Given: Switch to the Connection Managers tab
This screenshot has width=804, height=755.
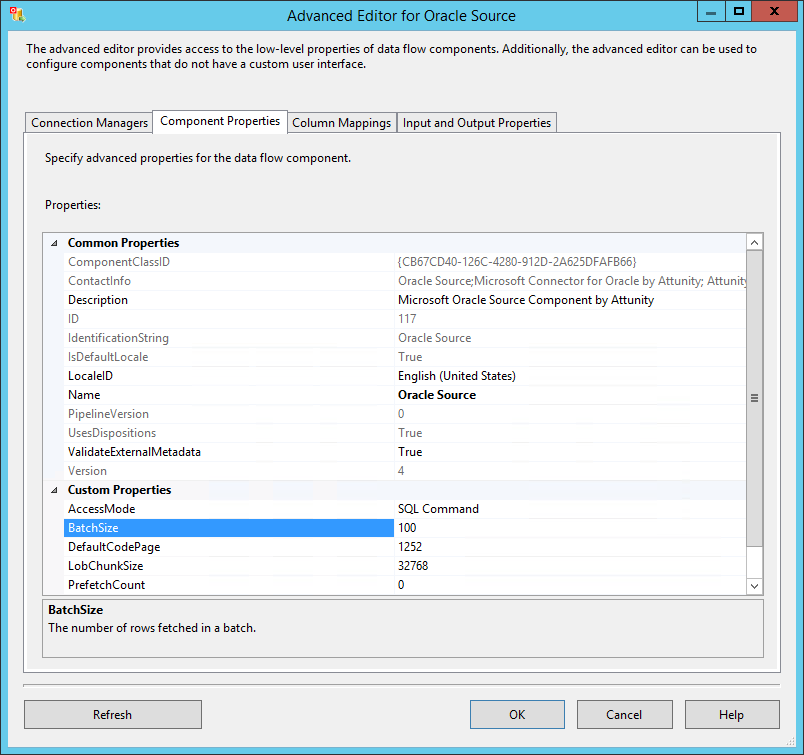Looking at the screenshot, I should [88, 122].
